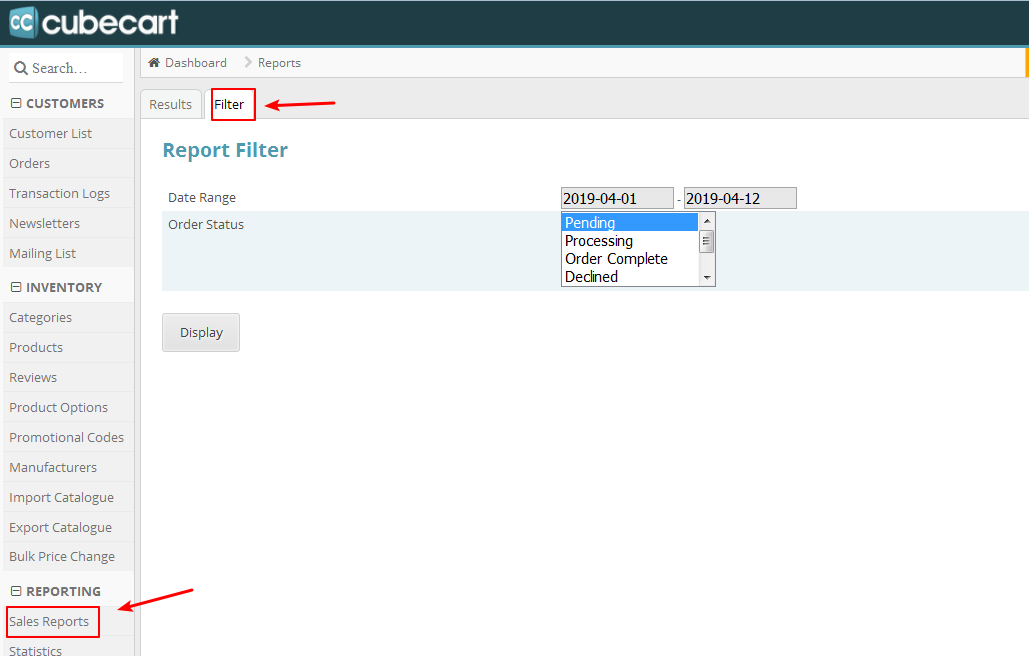This screenshot has width=1029, height=656.
Task: Collapse the CUSTOMERS sidebar section
Action: 13,103
